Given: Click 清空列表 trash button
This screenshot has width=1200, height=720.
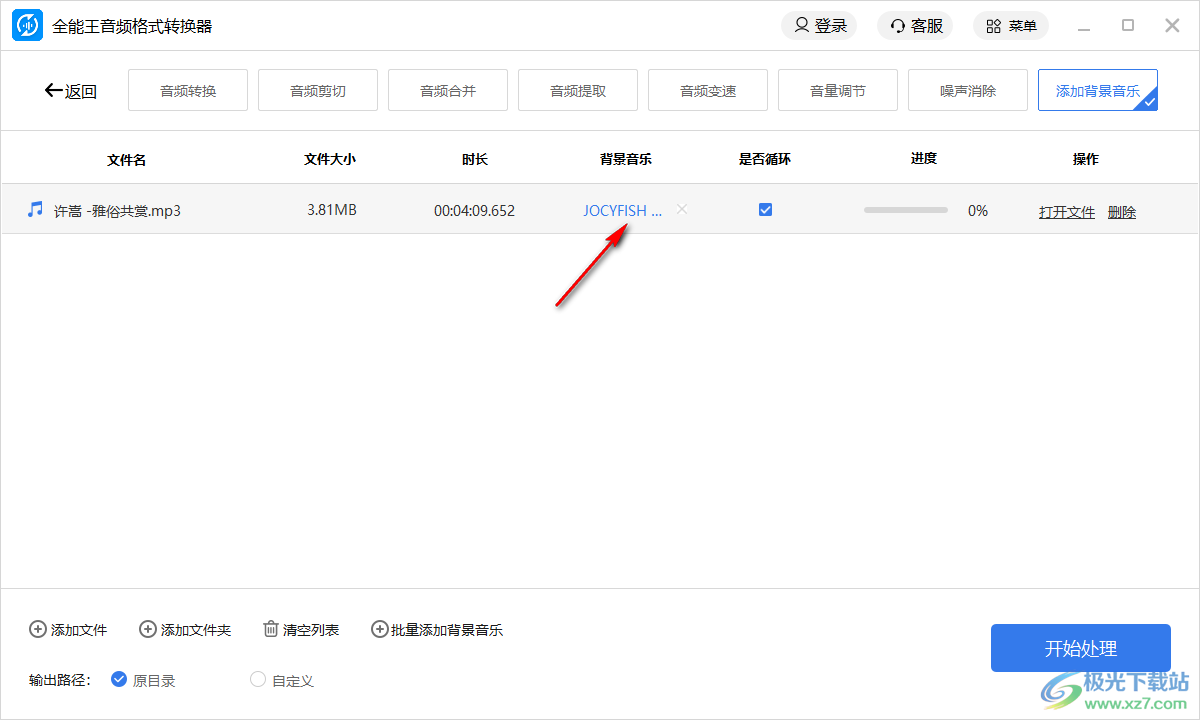Looking at the screenshot, I should (301, 630).
